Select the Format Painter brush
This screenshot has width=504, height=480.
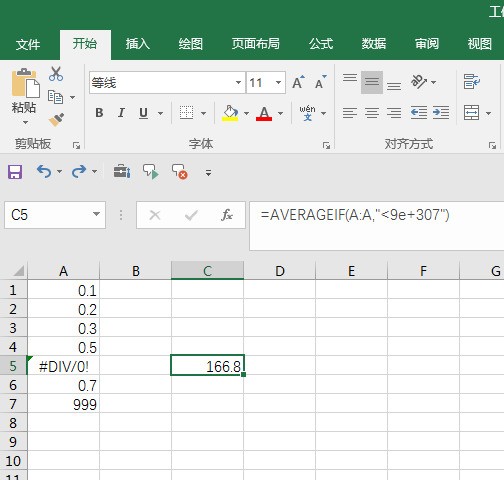coord(56,120)
